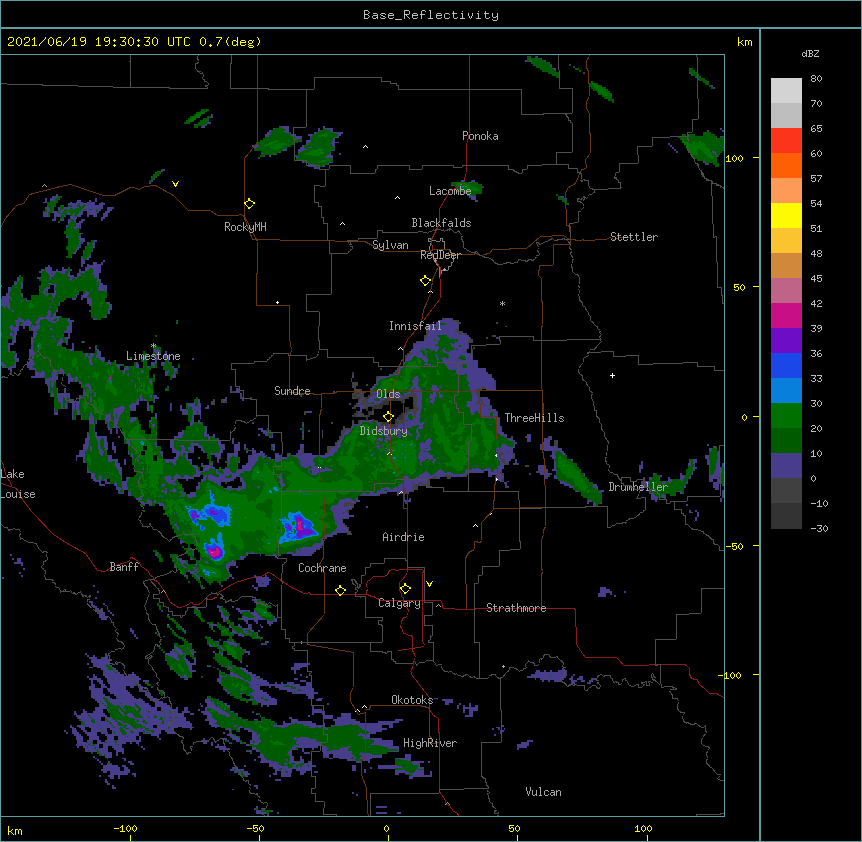Image resolution: width=862 pixels, height=842 pixels.
Task: Click the Innisfail label
Action: click(x=415, y=326)
